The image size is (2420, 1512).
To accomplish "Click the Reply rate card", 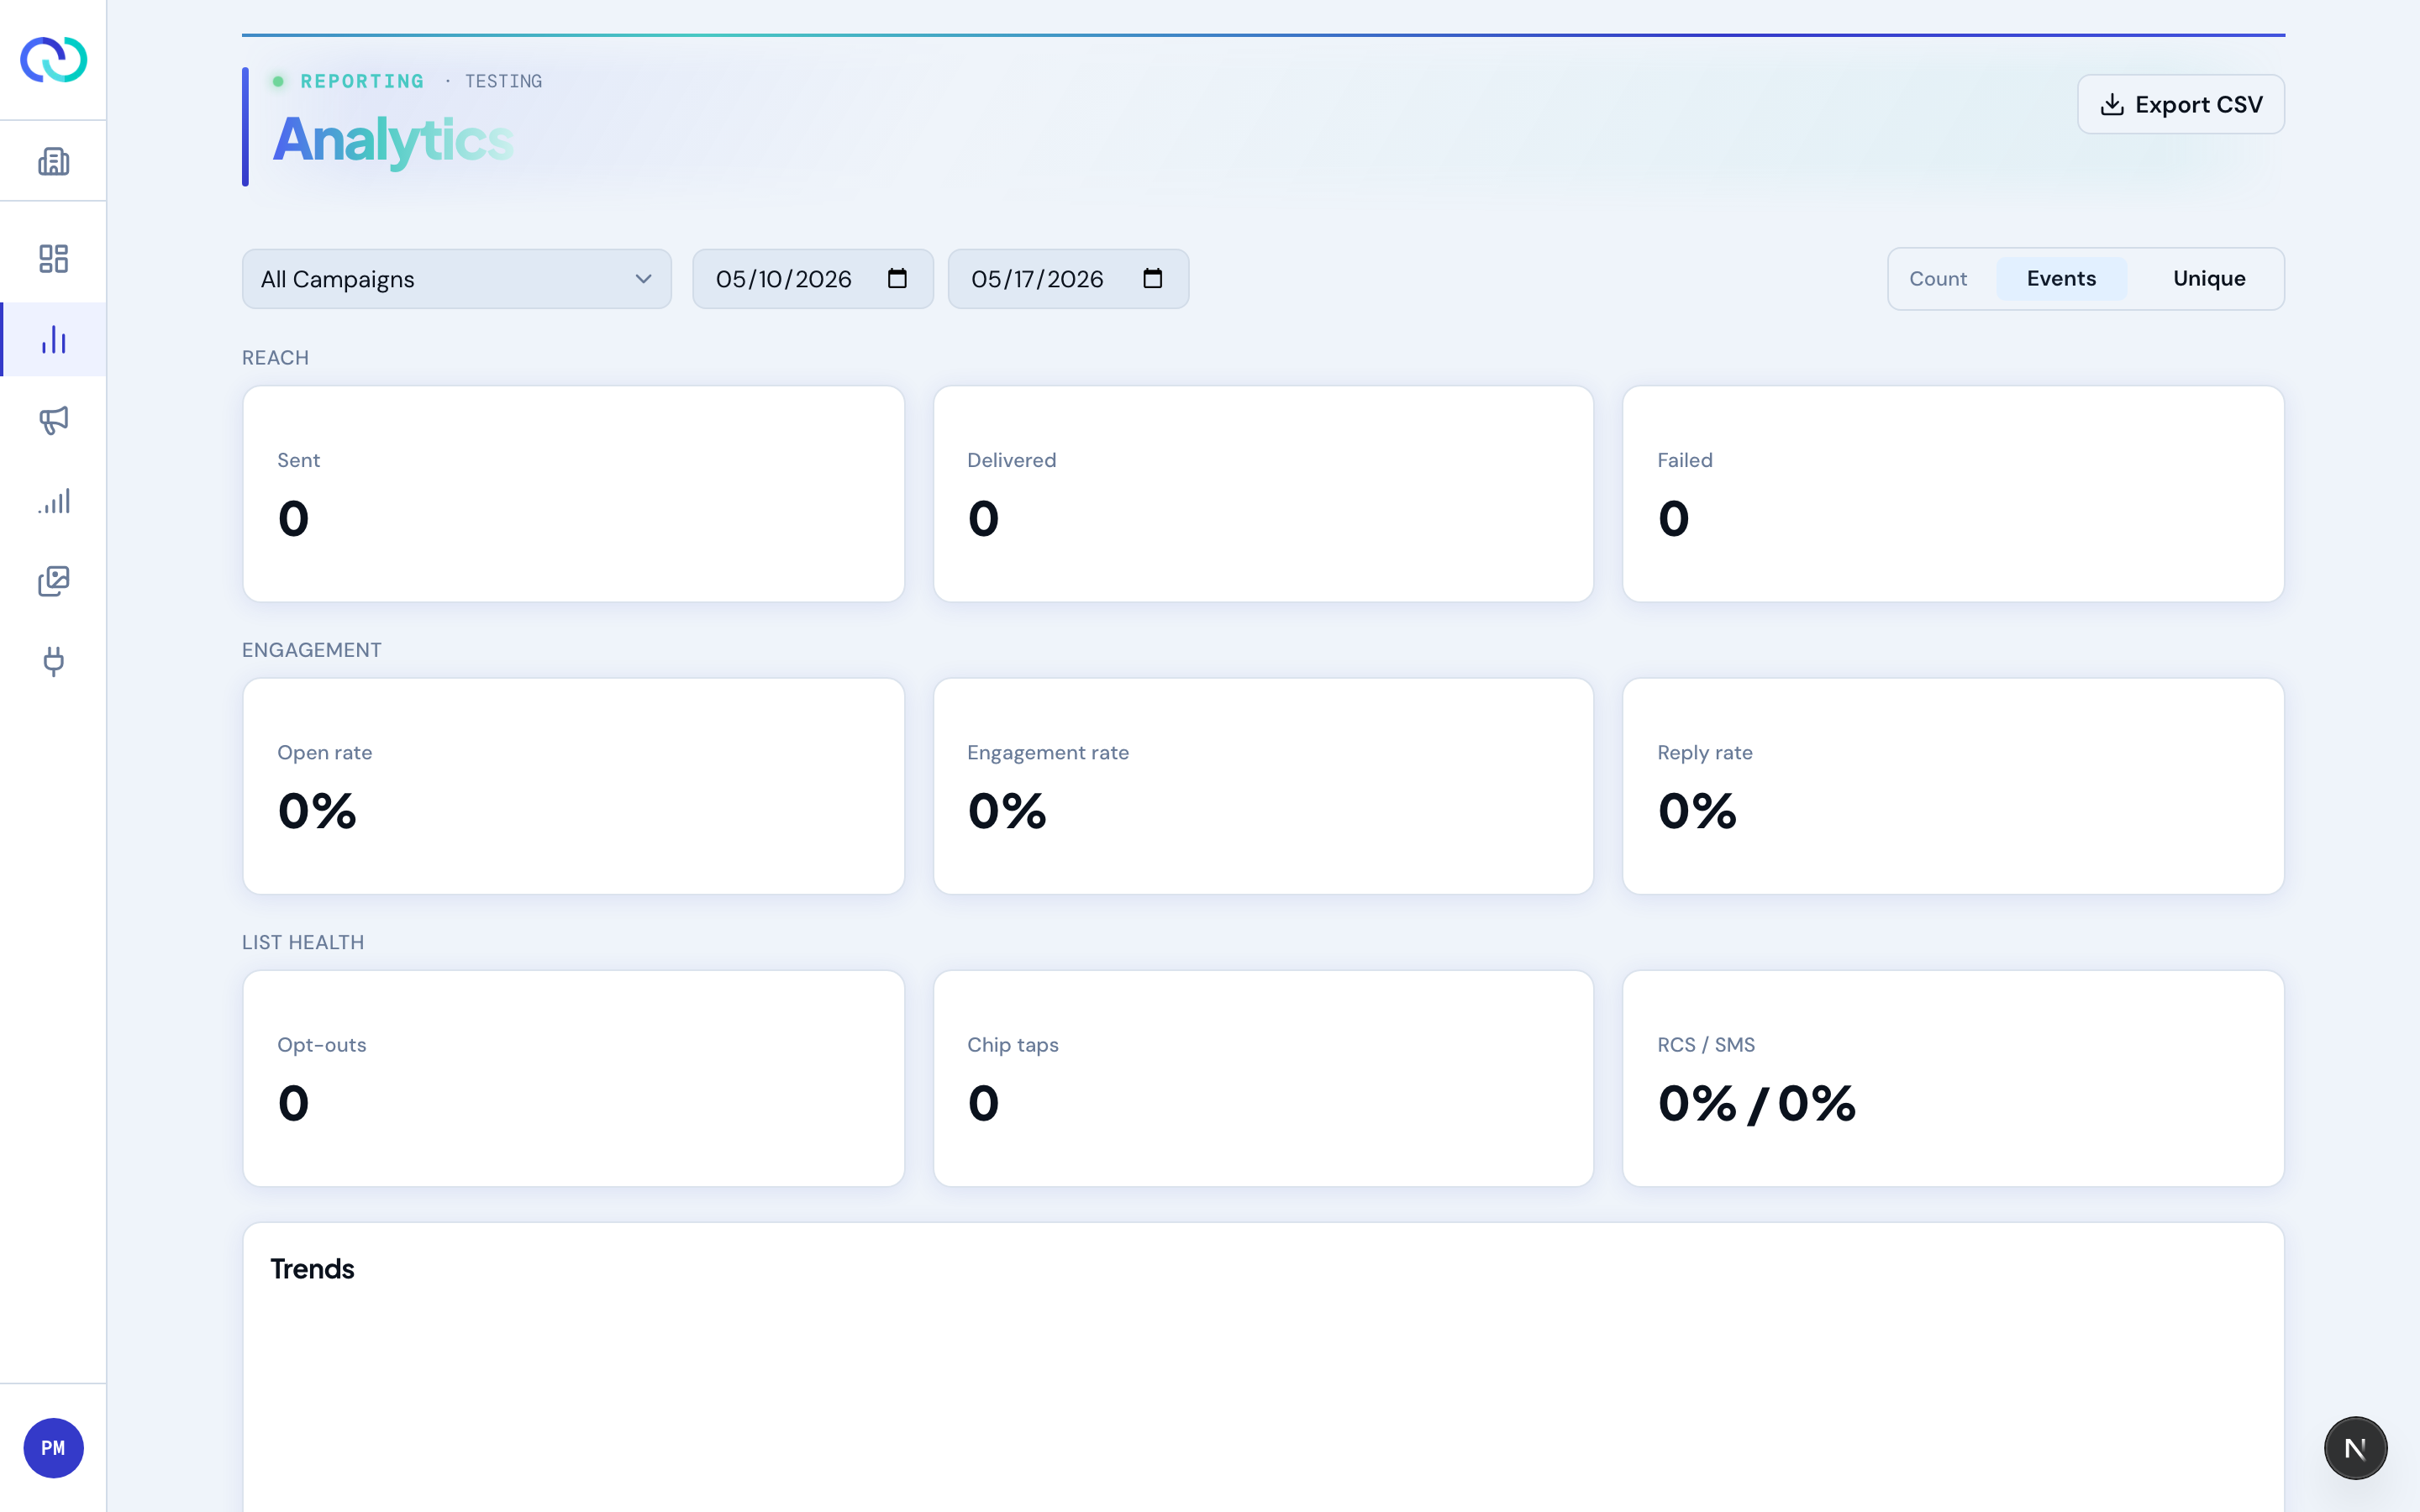I will click(x=1953, y=786).
